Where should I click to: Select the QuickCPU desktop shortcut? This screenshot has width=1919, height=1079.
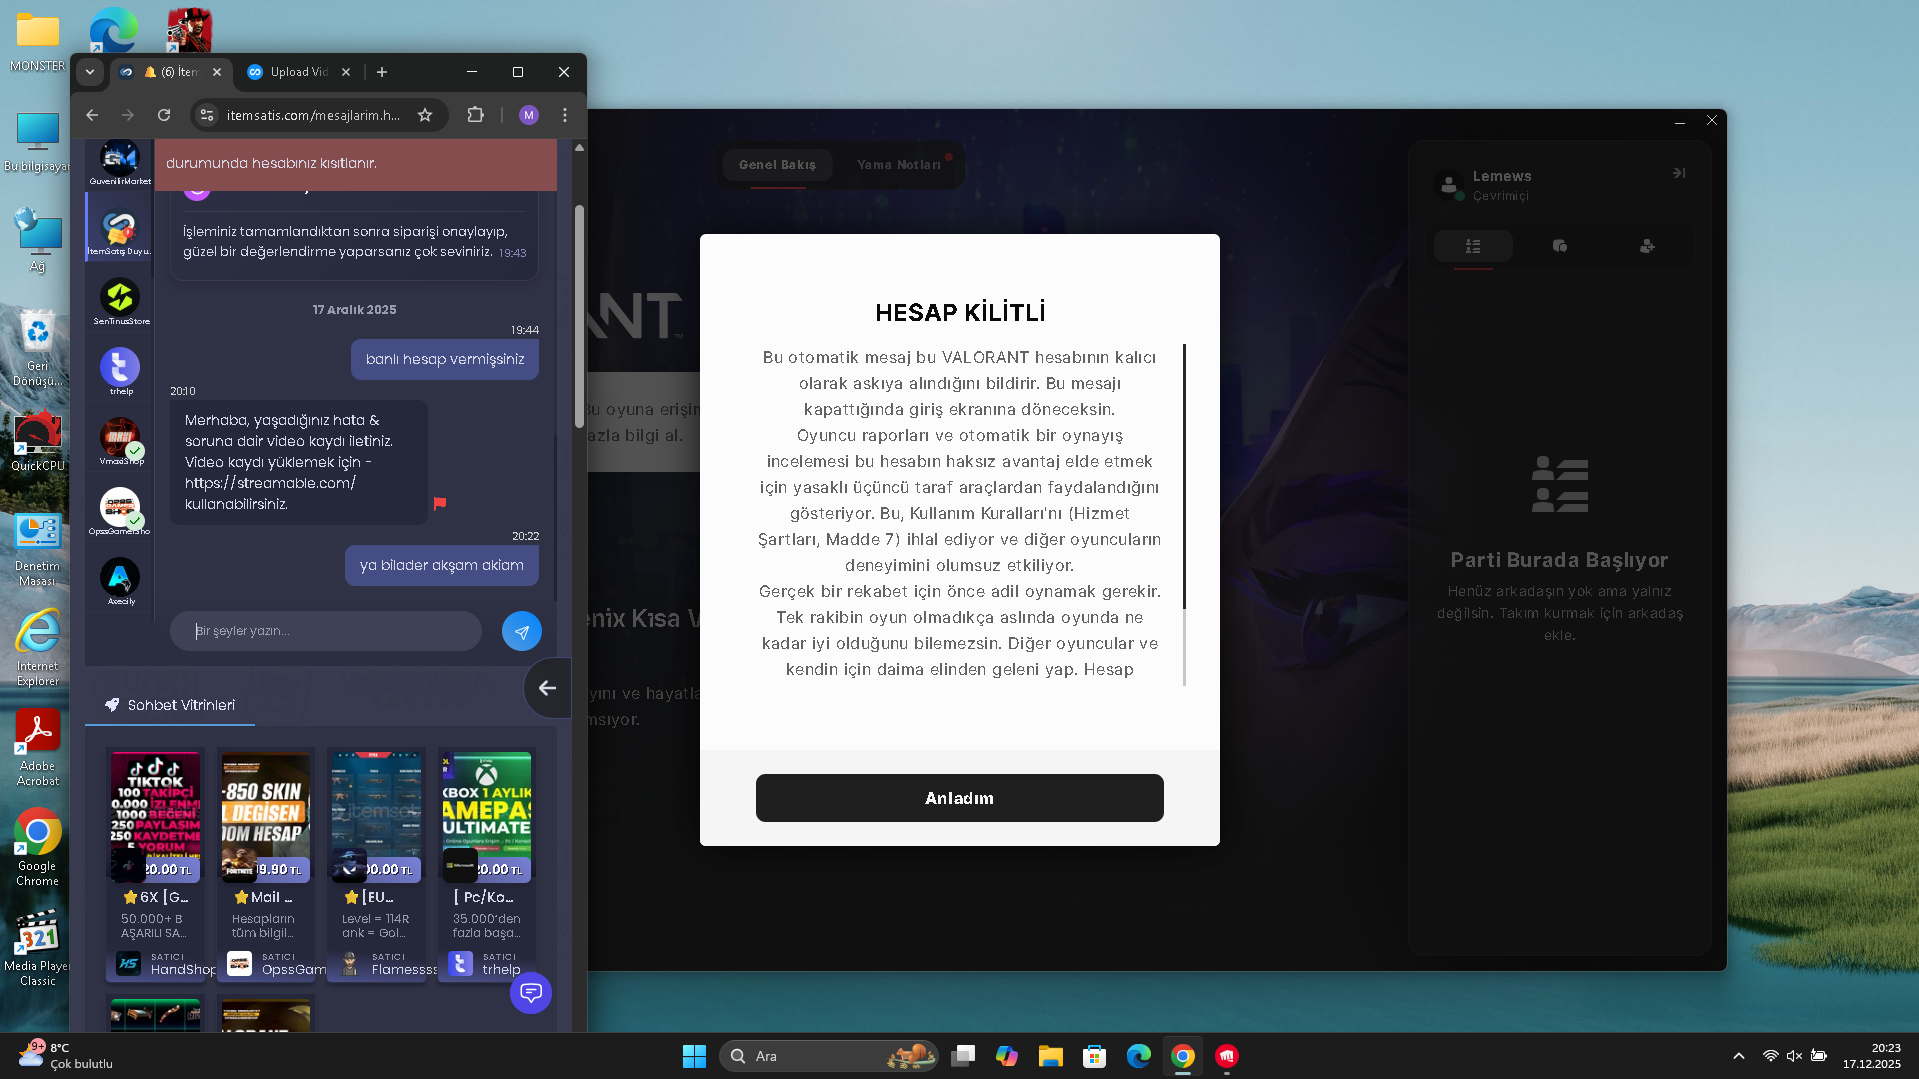coord(37,442)
